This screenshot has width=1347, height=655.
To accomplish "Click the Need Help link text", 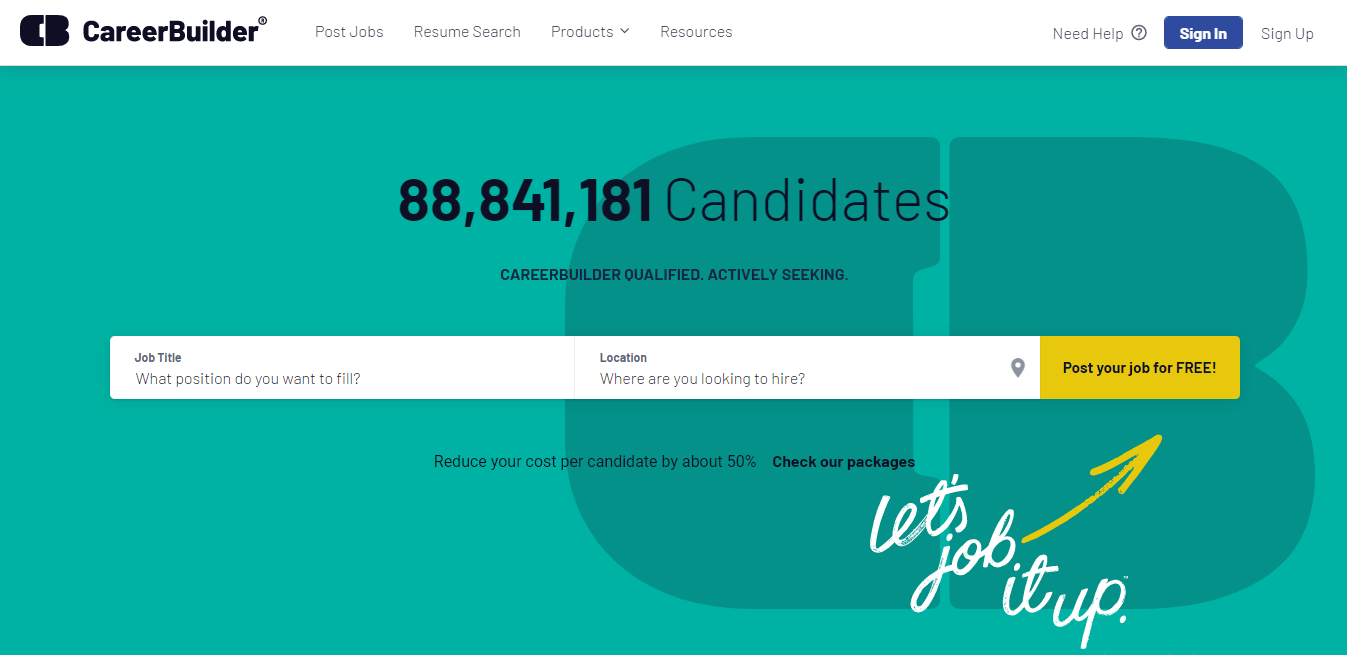I will (x=1088, y=33).
